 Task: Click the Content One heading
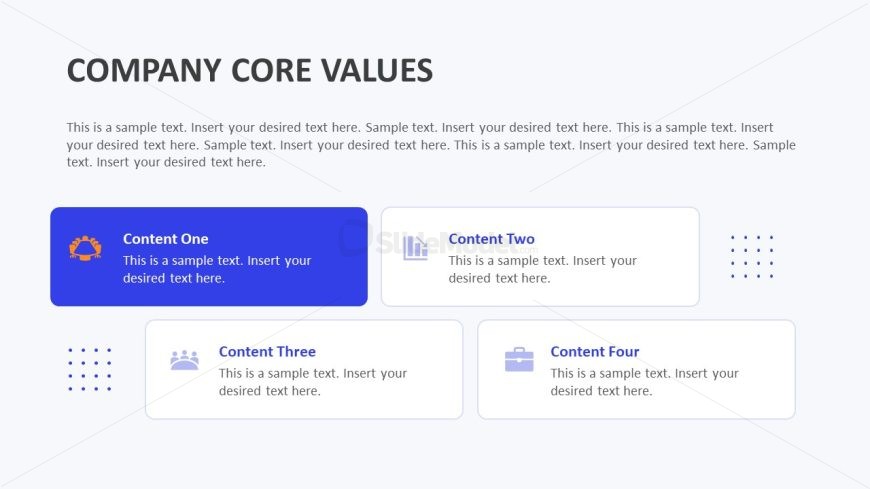(x=165, y=239)
